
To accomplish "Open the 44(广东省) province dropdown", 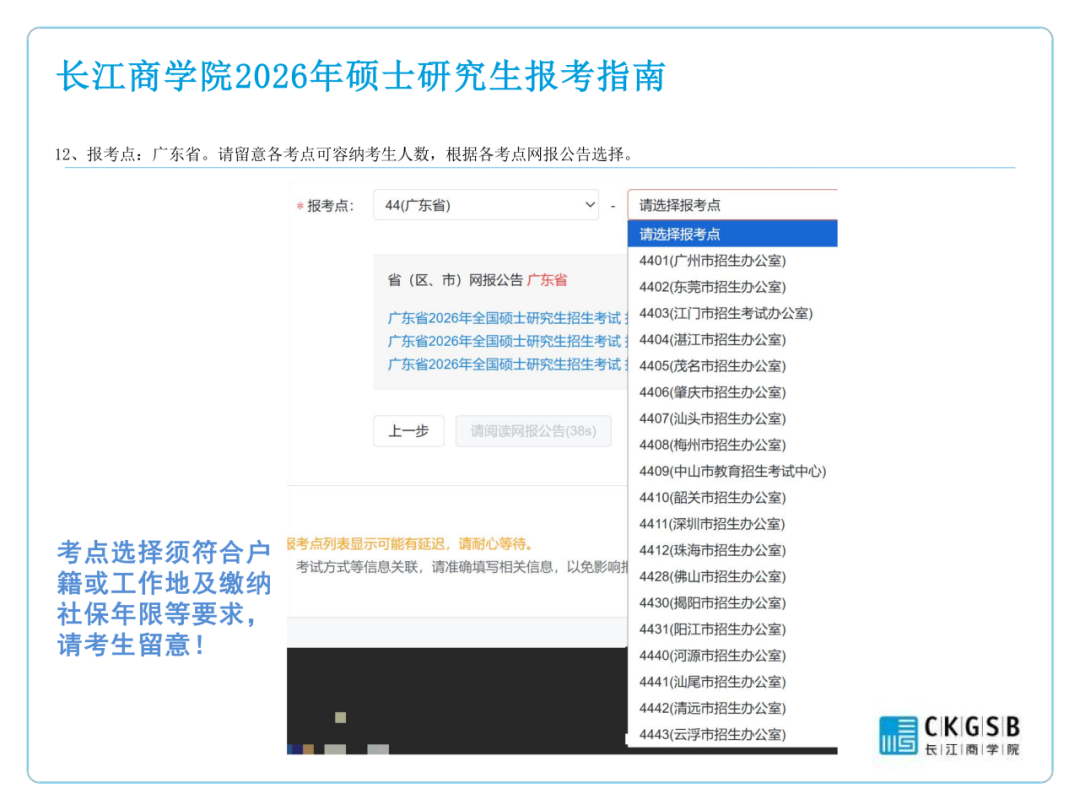I will 485,205.
